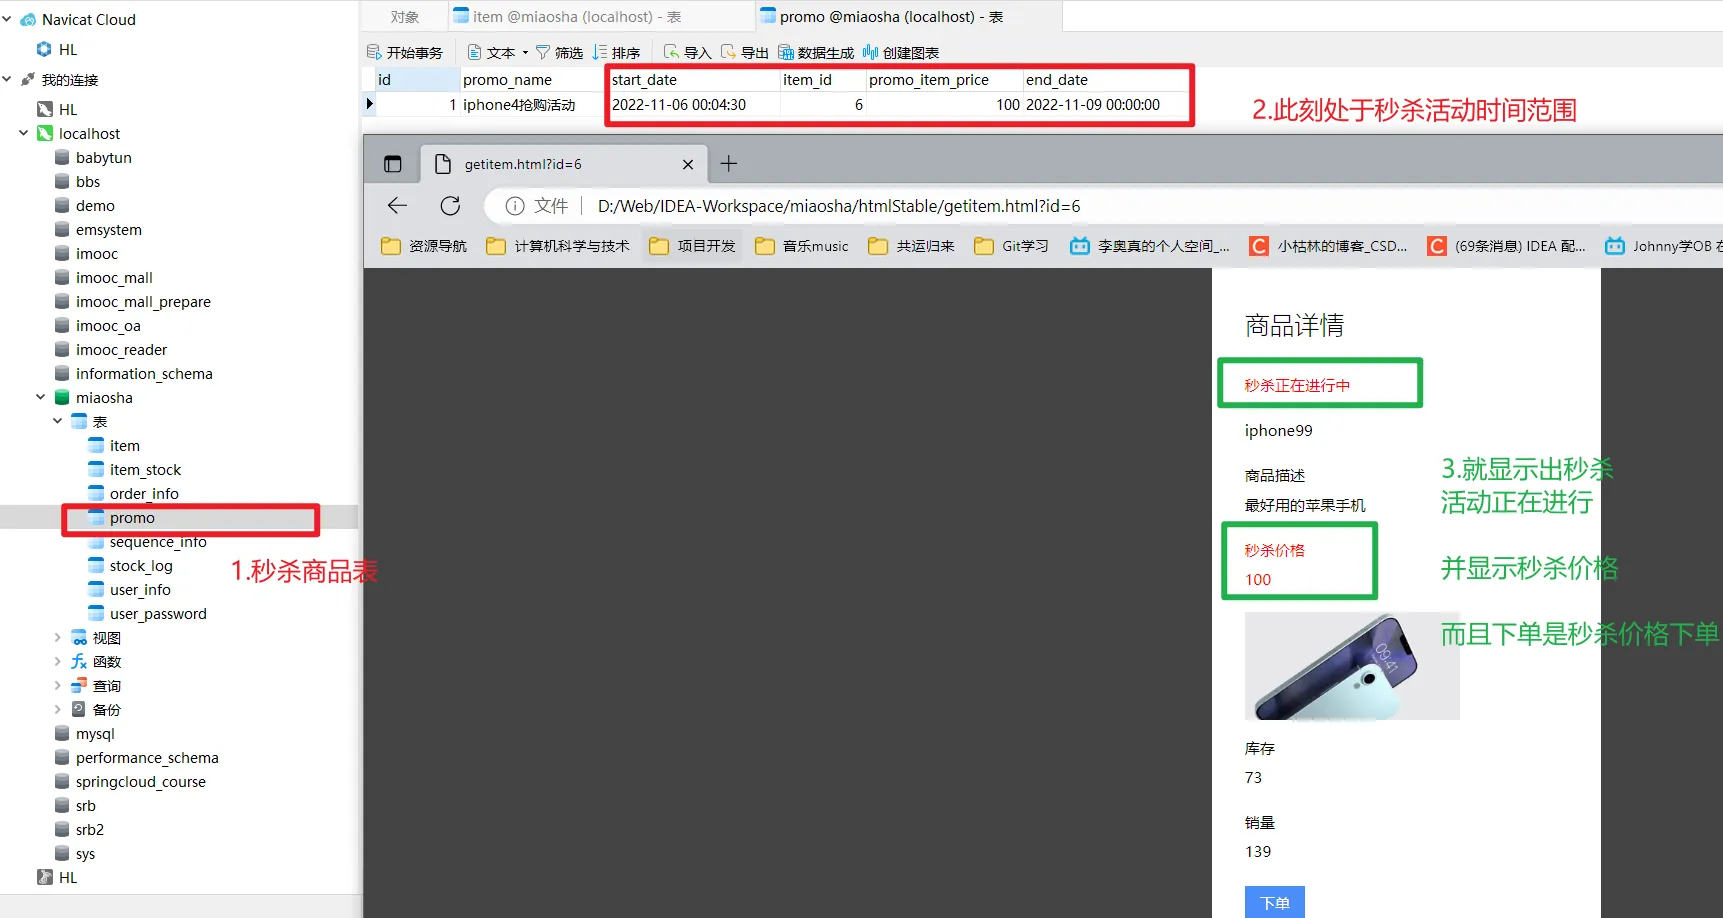Click the Filter (筛选) funnel icon
Image resolution: width=1723 pixels, height=918 pixels.
543,52
